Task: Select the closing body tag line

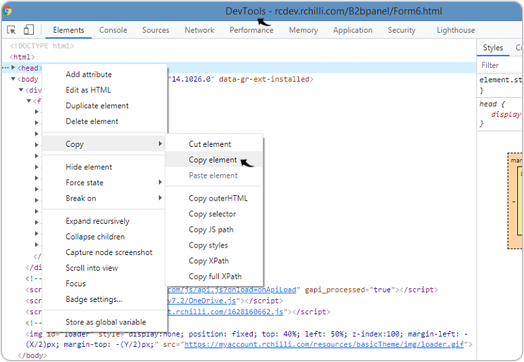Action: pyautogui.click(x=32, y=355)
